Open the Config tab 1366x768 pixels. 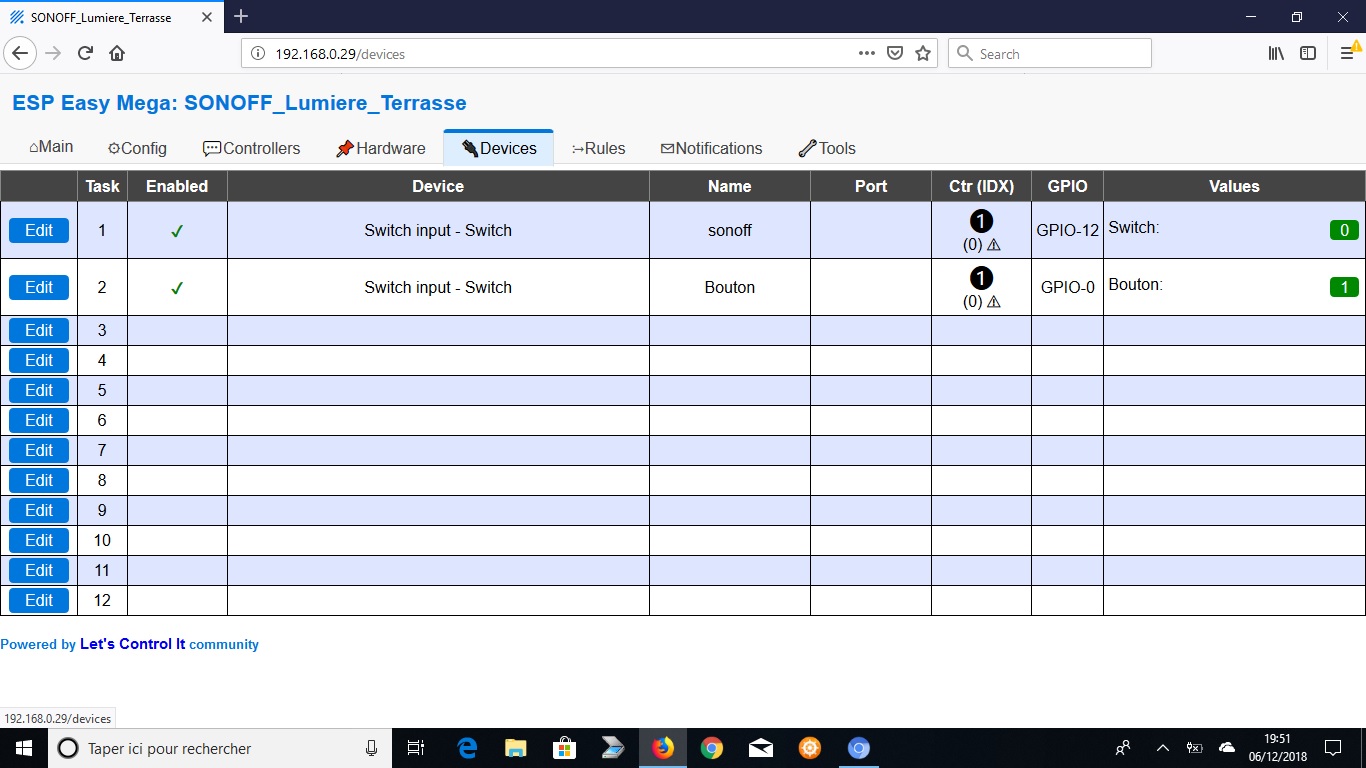point(137,148)
